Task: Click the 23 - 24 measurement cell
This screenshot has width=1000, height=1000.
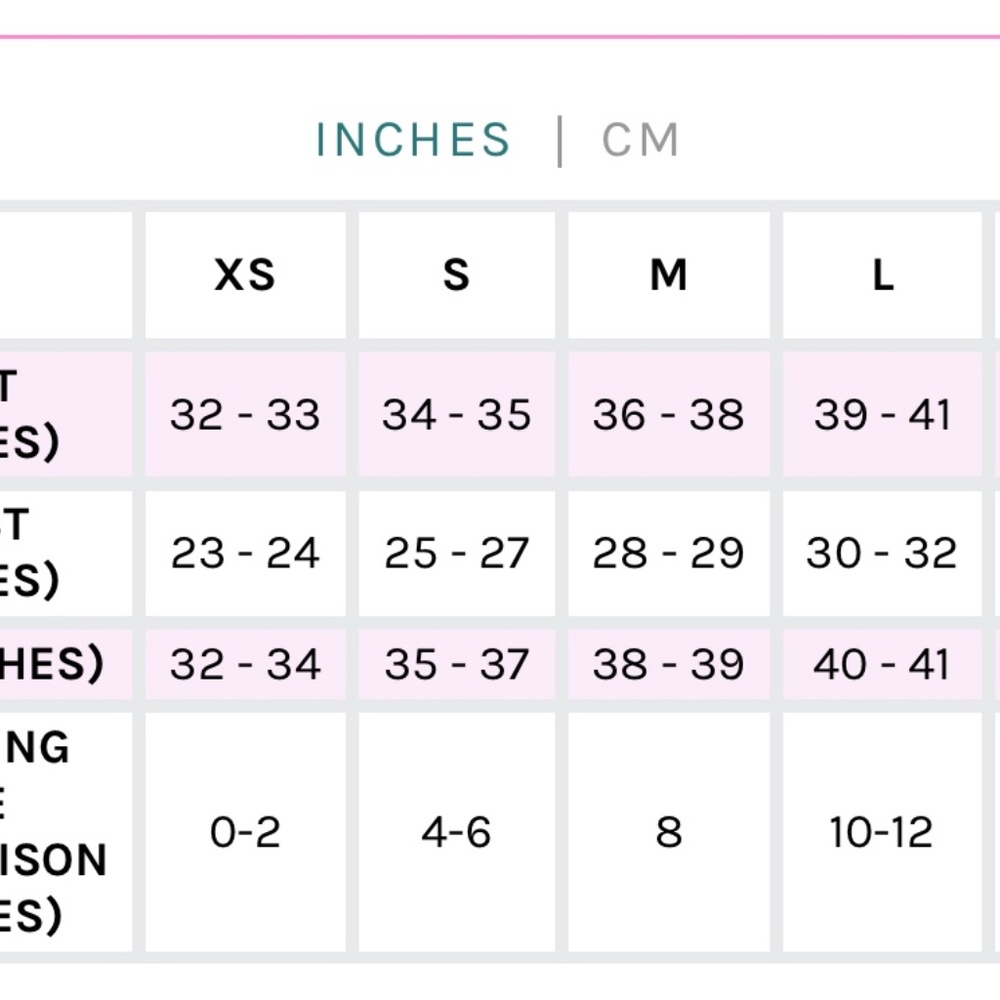Action: click(245, 553)
